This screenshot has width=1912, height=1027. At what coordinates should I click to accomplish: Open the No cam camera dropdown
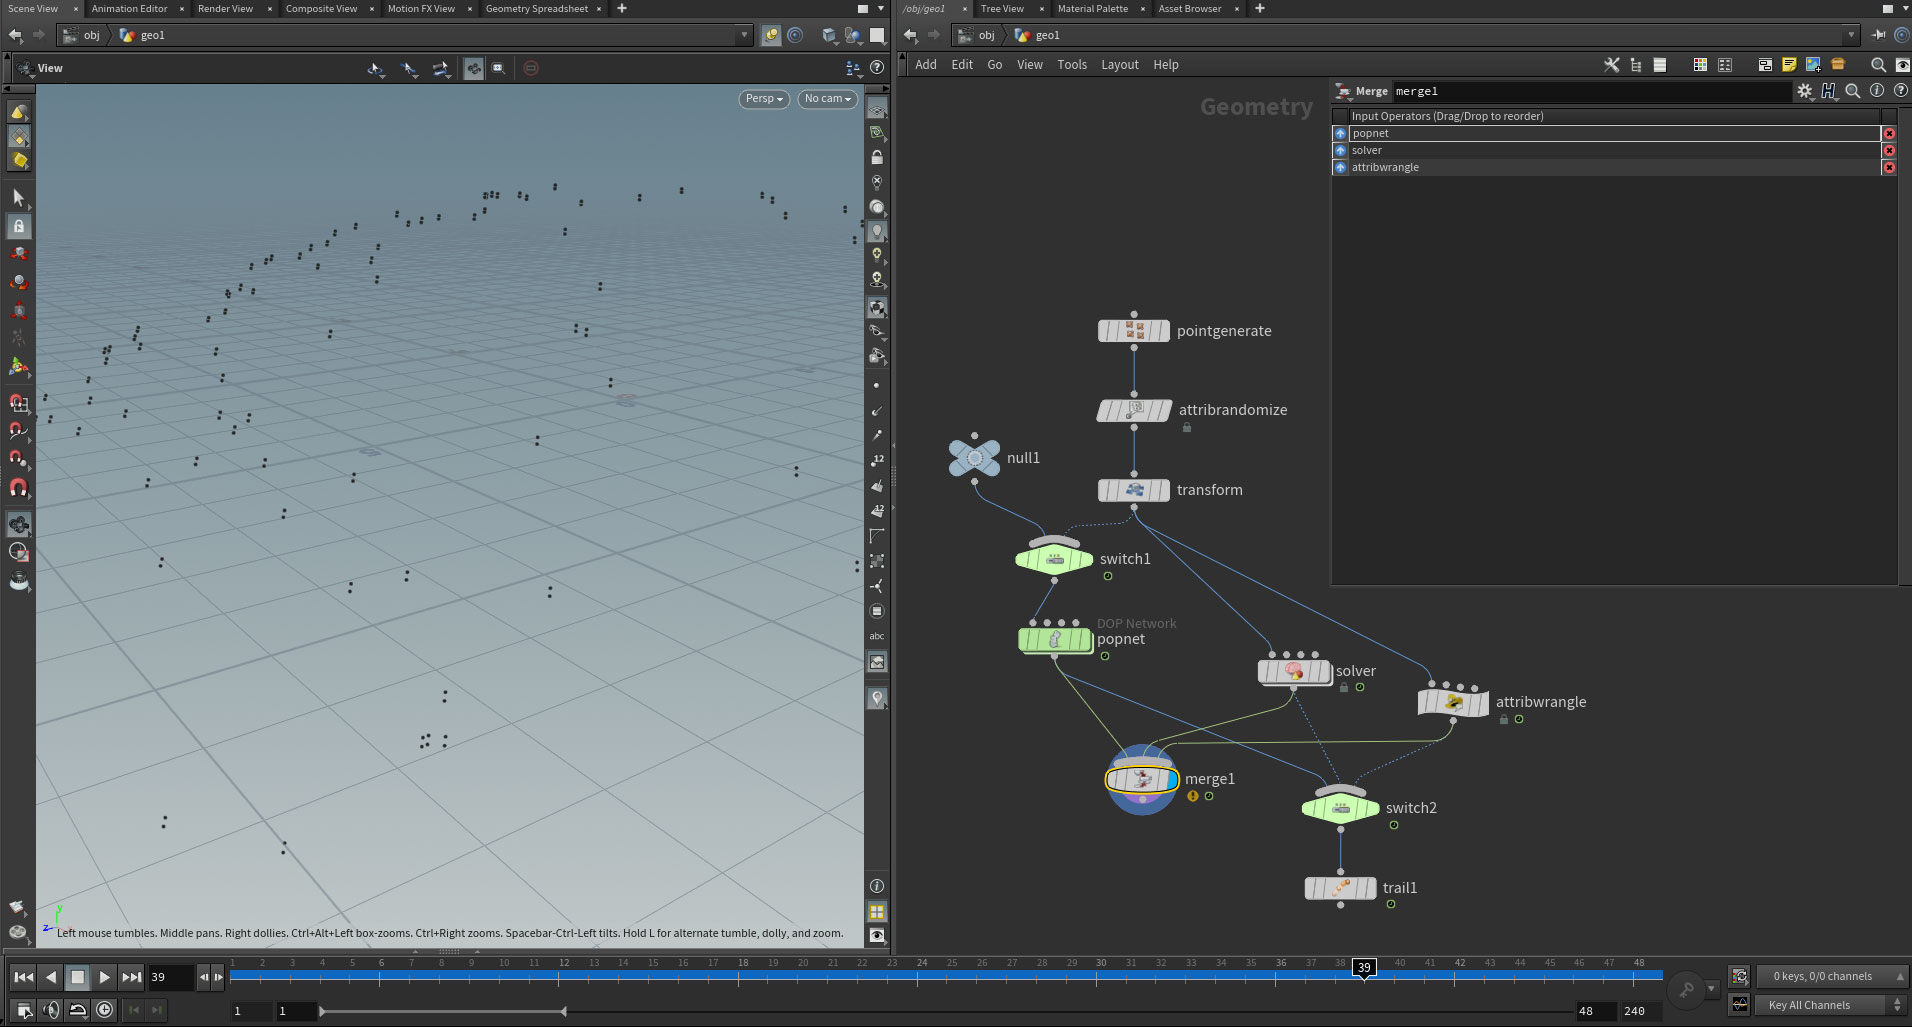tap(827, 99)
